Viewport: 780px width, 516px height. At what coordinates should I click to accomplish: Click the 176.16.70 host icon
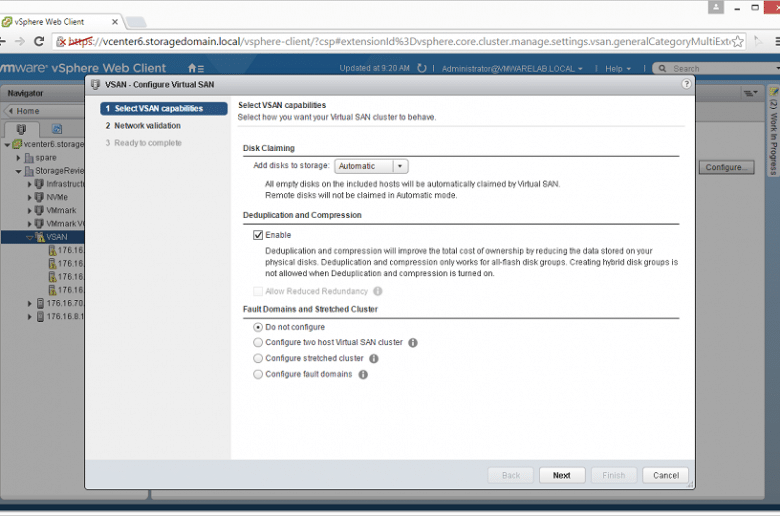click(x=40, y=304)
